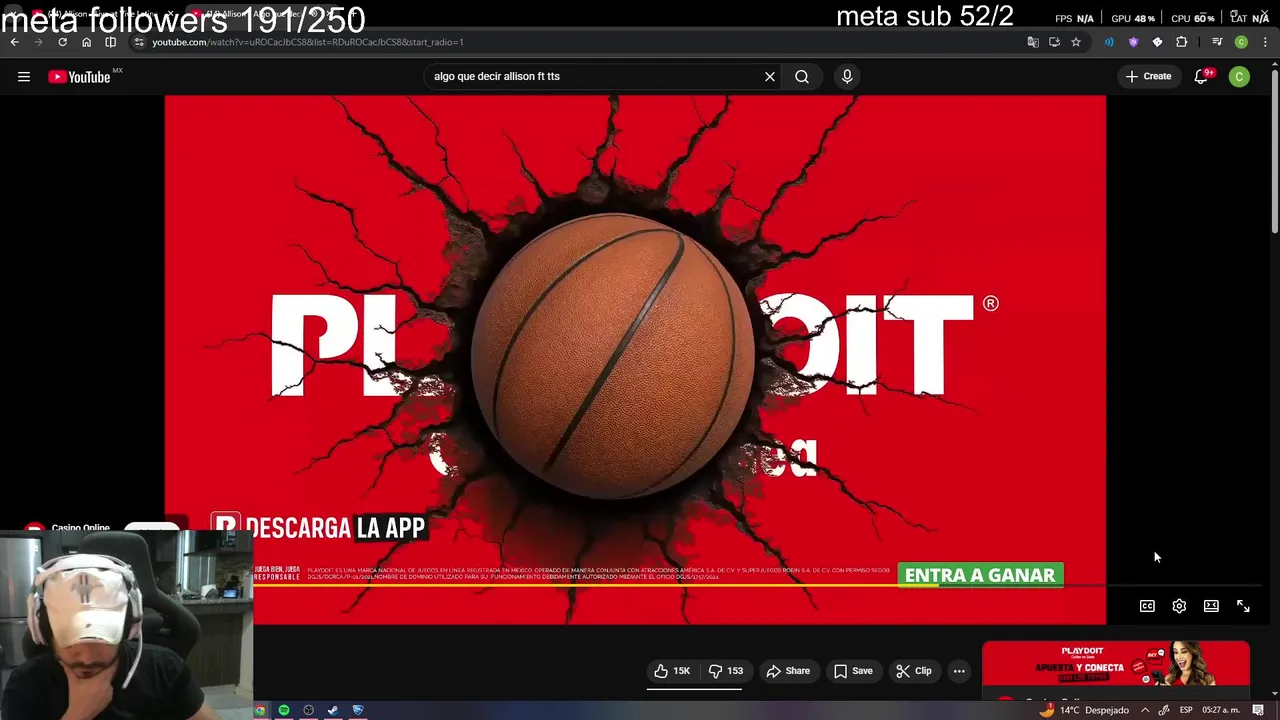Viewport: 1280px width, 720px height.
Task: Submit search with the magnifier button
Action: [802, 76]
